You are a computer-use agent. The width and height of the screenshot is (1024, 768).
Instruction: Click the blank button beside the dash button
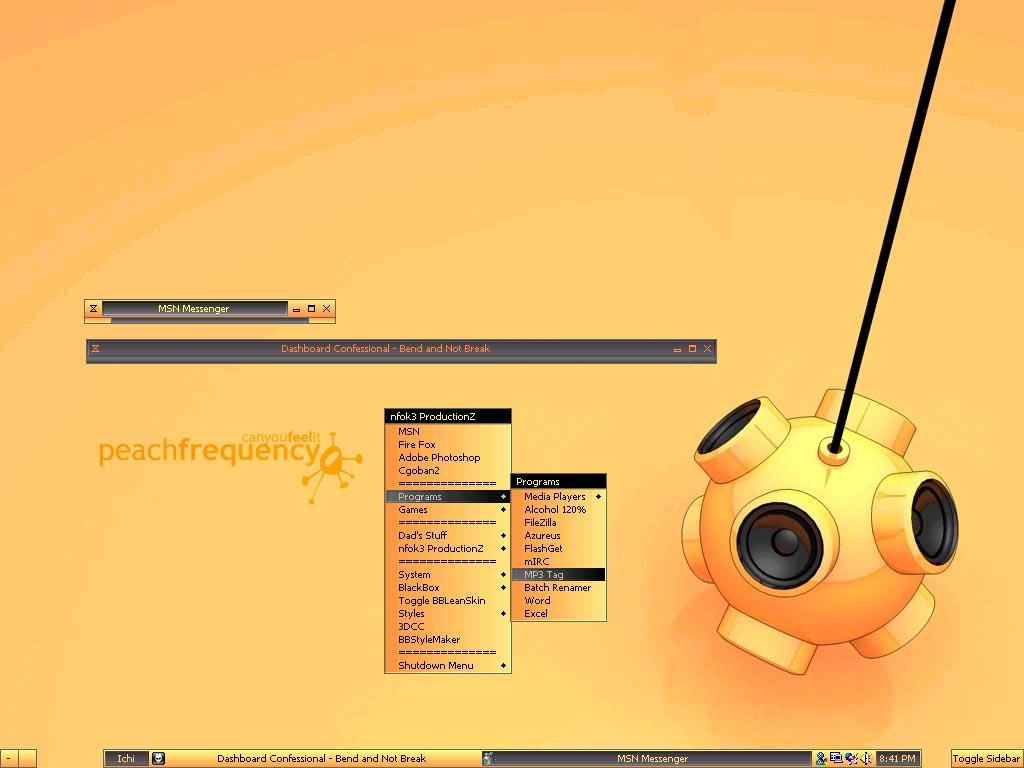27,759
